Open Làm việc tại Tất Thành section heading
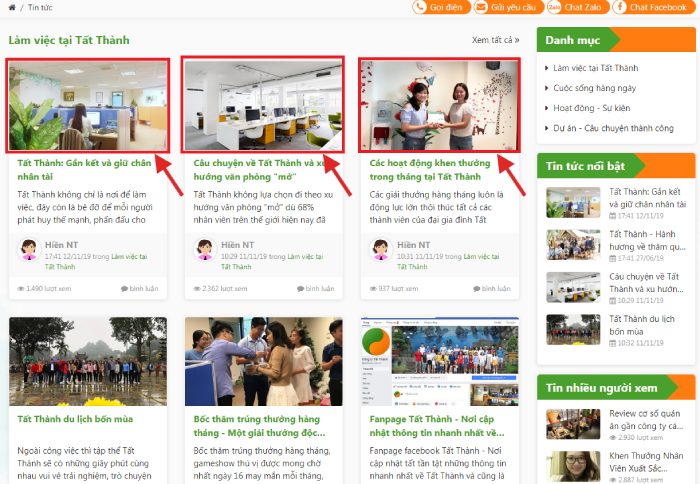700x484 pixels. (69, 40)
